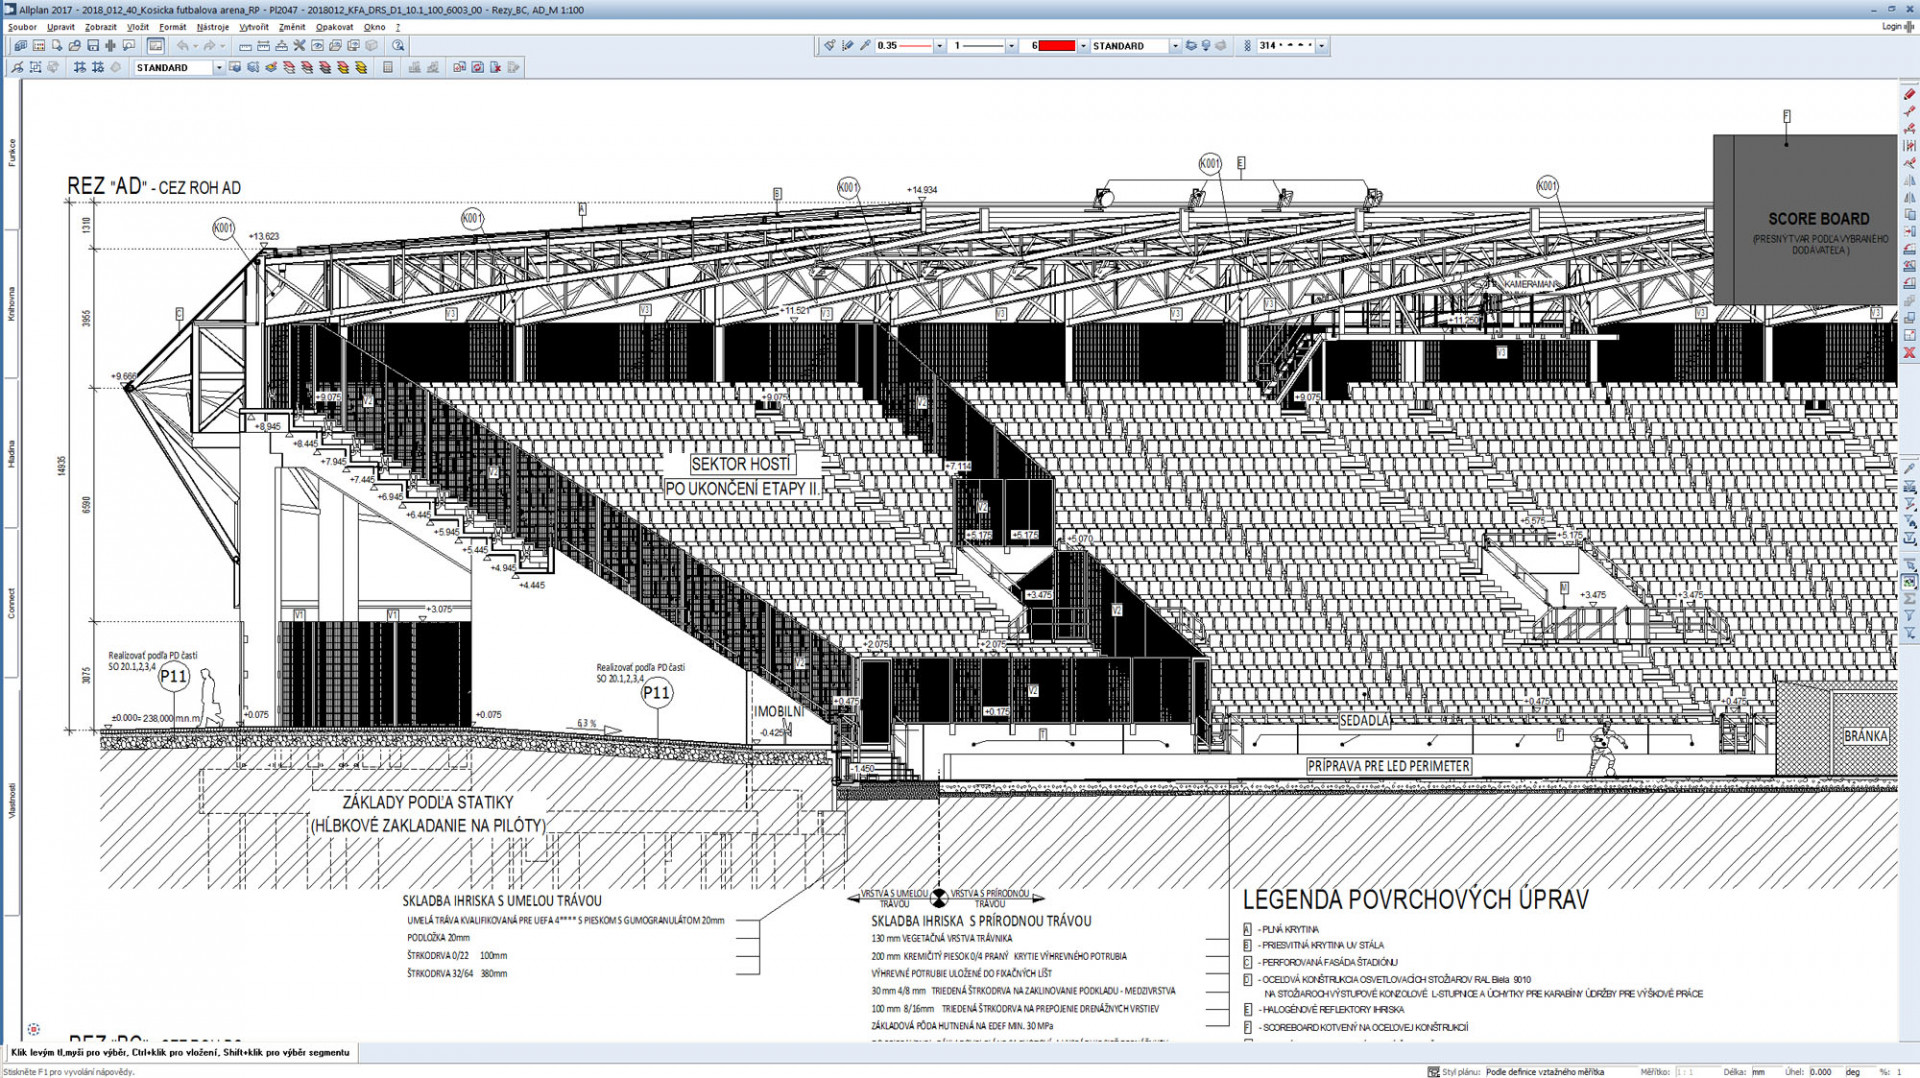Click the red X icon on right toolbar
The image size is (1920, 1078).
1909,353
